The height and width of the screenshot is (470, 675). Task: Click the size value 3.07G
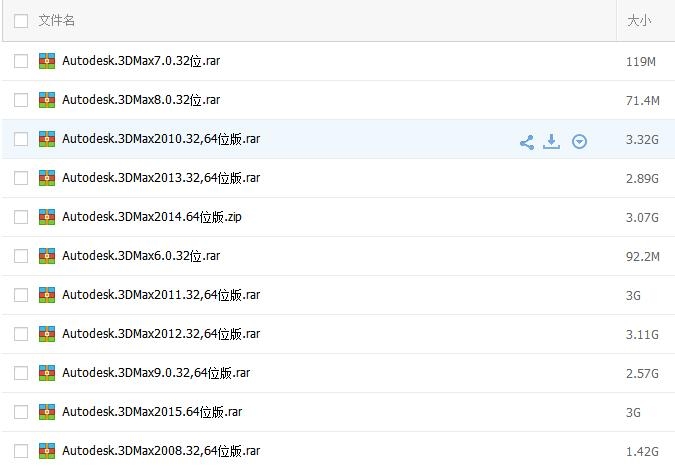[642, 218]
